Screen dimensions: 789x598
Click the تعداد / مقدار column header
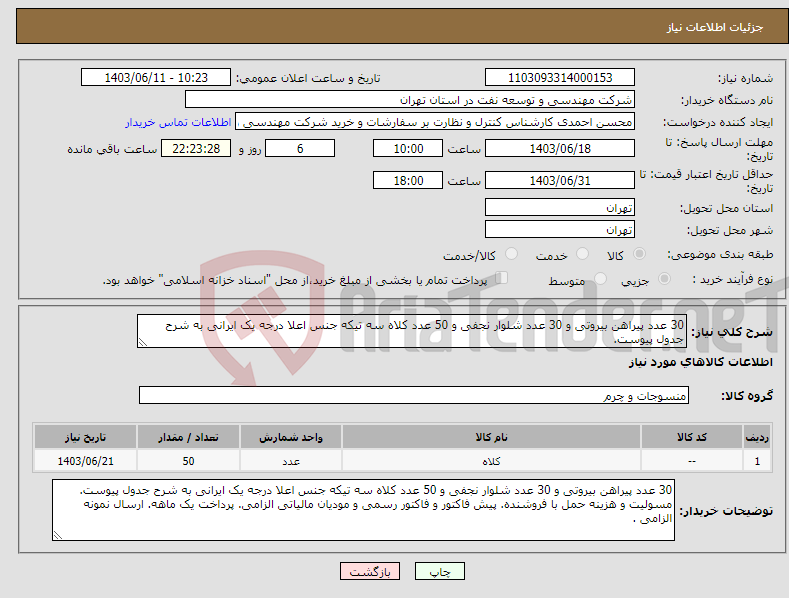pyautogui.click(x=188, y=437)
